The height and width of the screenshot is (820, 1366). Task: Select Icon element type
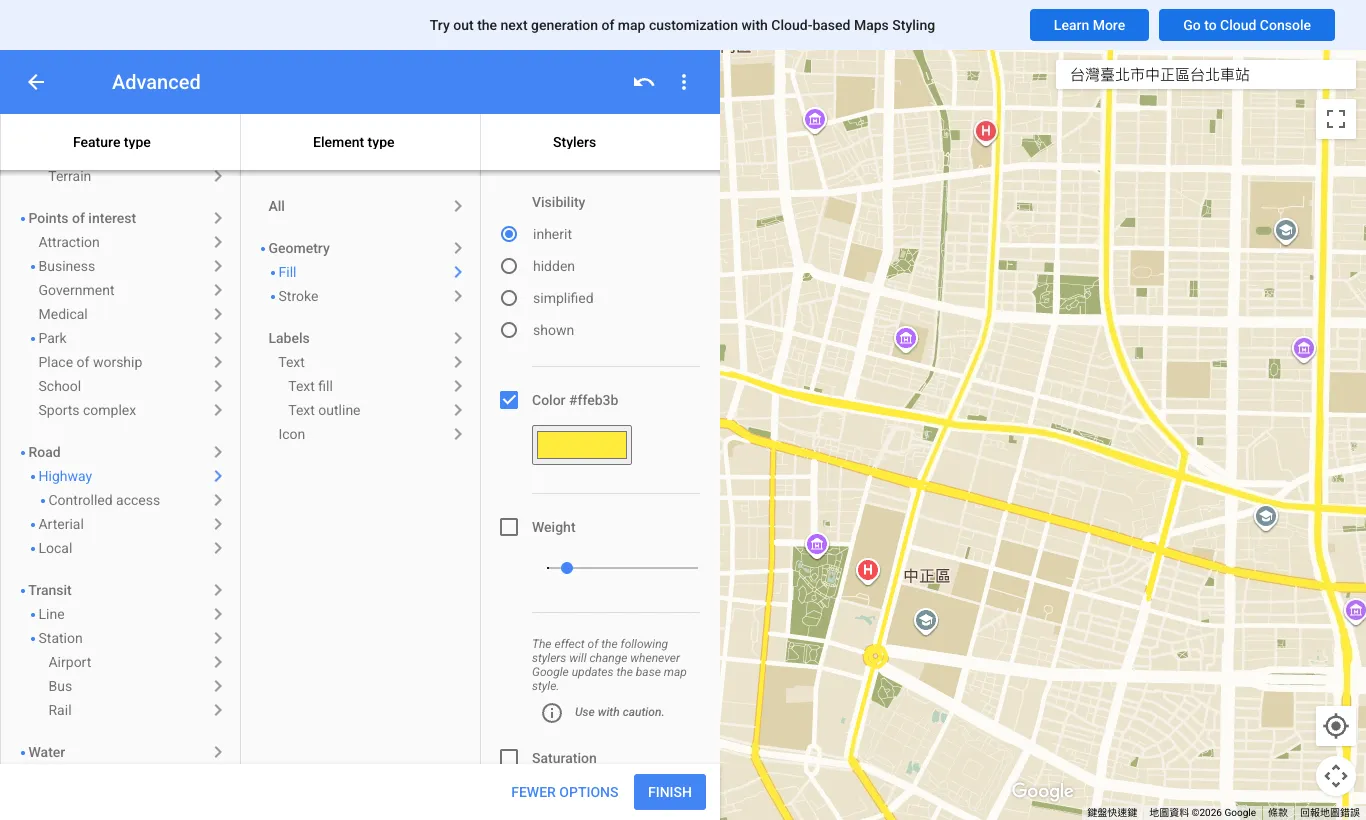[x=292, y=434]
